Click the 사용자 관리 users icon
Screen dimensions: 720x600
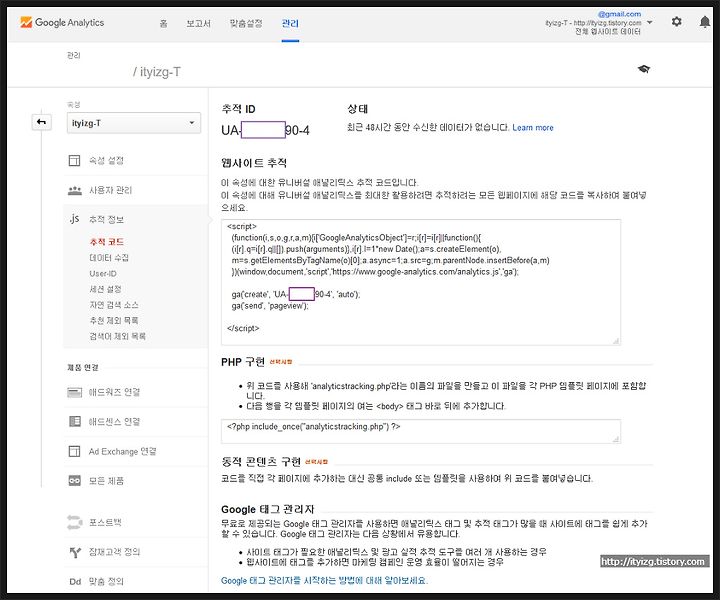point(74,190)
